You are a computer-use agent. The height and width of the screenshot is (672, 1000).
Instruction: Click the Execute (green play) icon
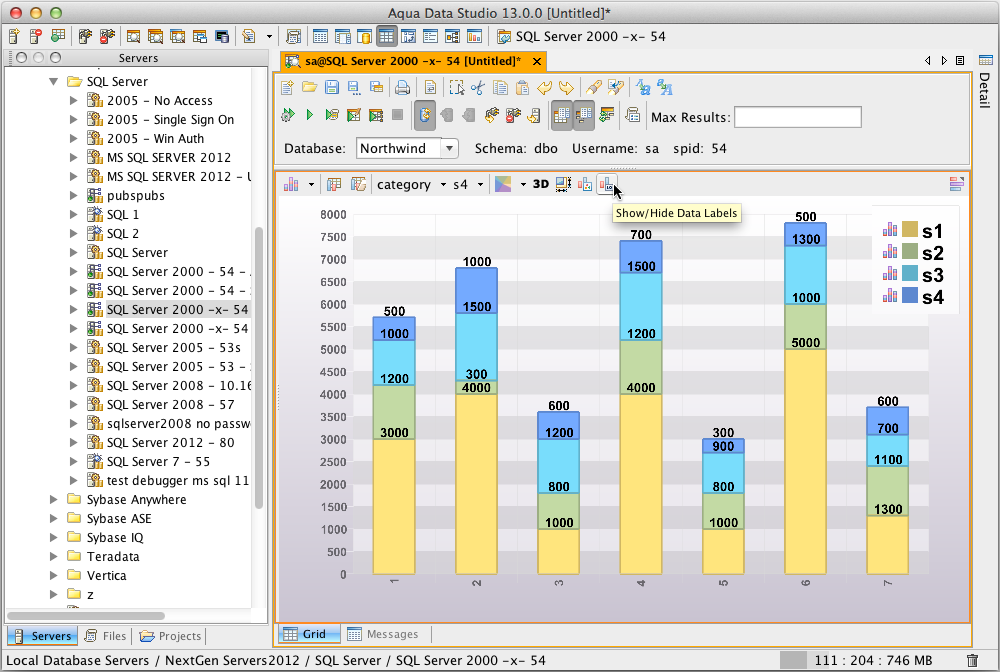click(x=310, y=116)
